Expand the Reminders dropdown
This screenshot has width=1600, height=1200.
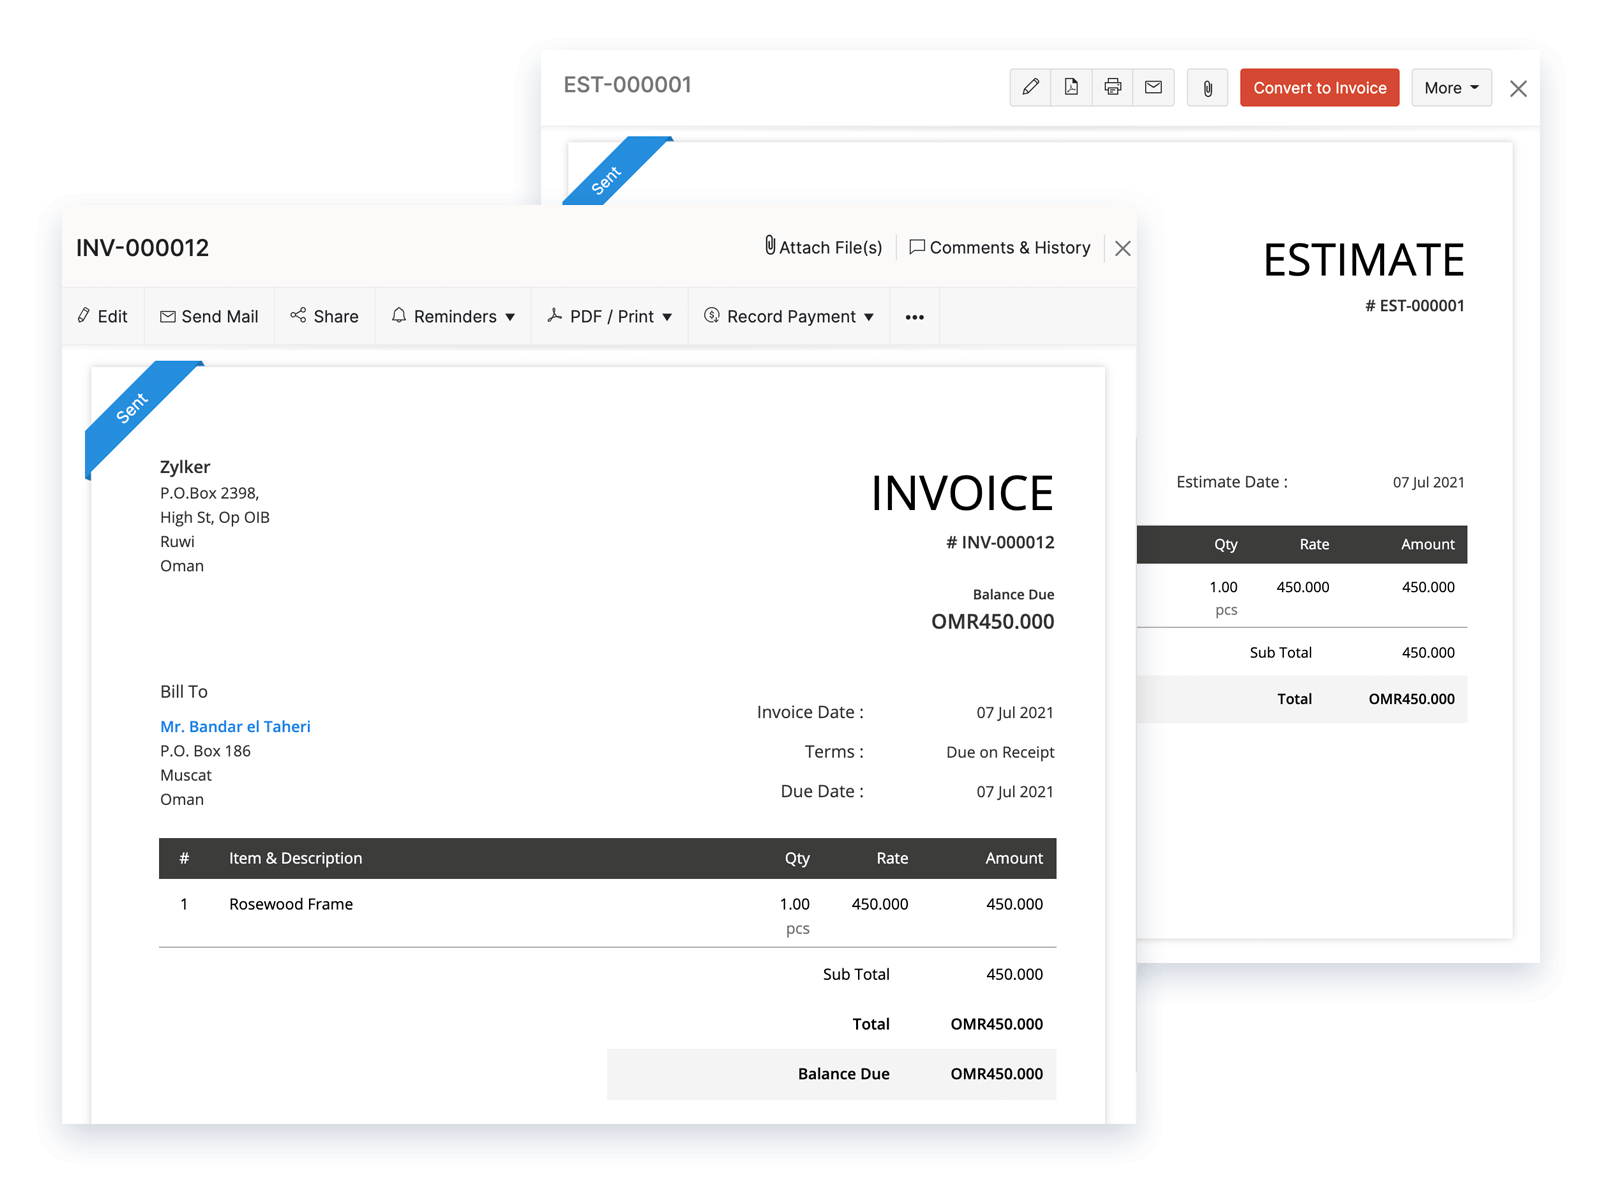coord(453,316)
